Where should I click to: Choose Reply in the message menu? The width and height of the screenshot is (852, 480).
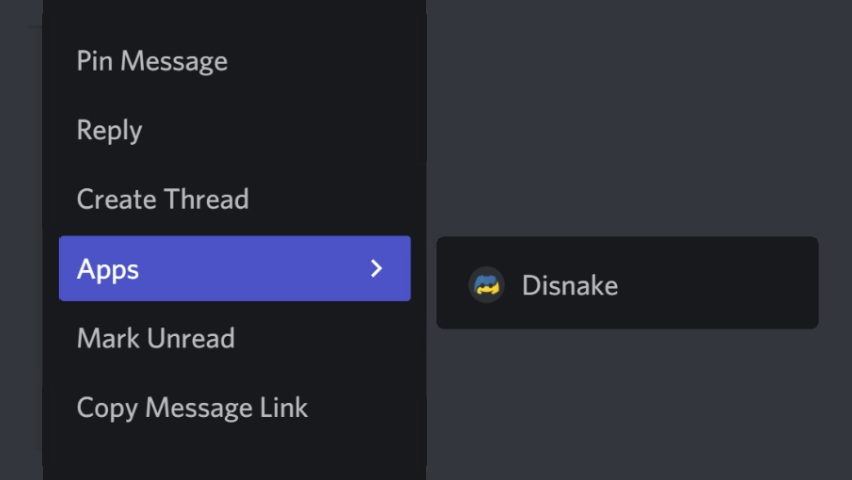[109, 130]
